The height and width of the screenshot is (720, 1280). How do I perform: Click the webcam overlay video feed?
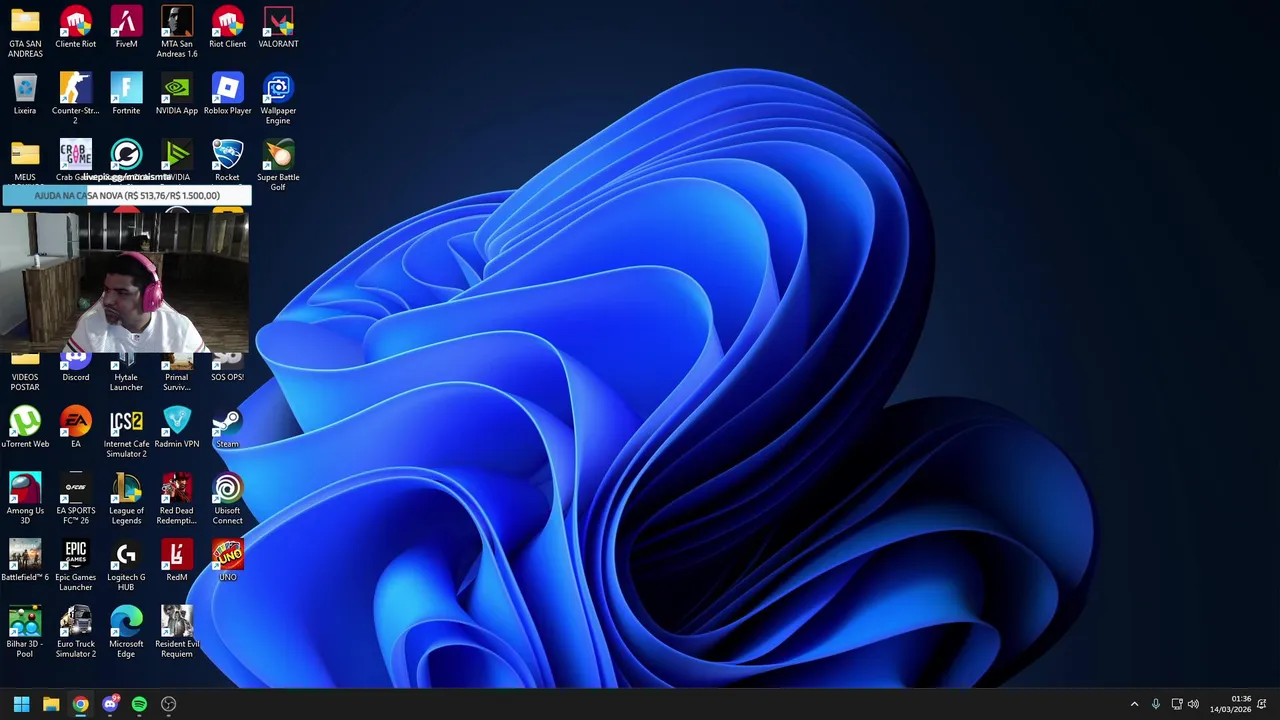(125, 280)
